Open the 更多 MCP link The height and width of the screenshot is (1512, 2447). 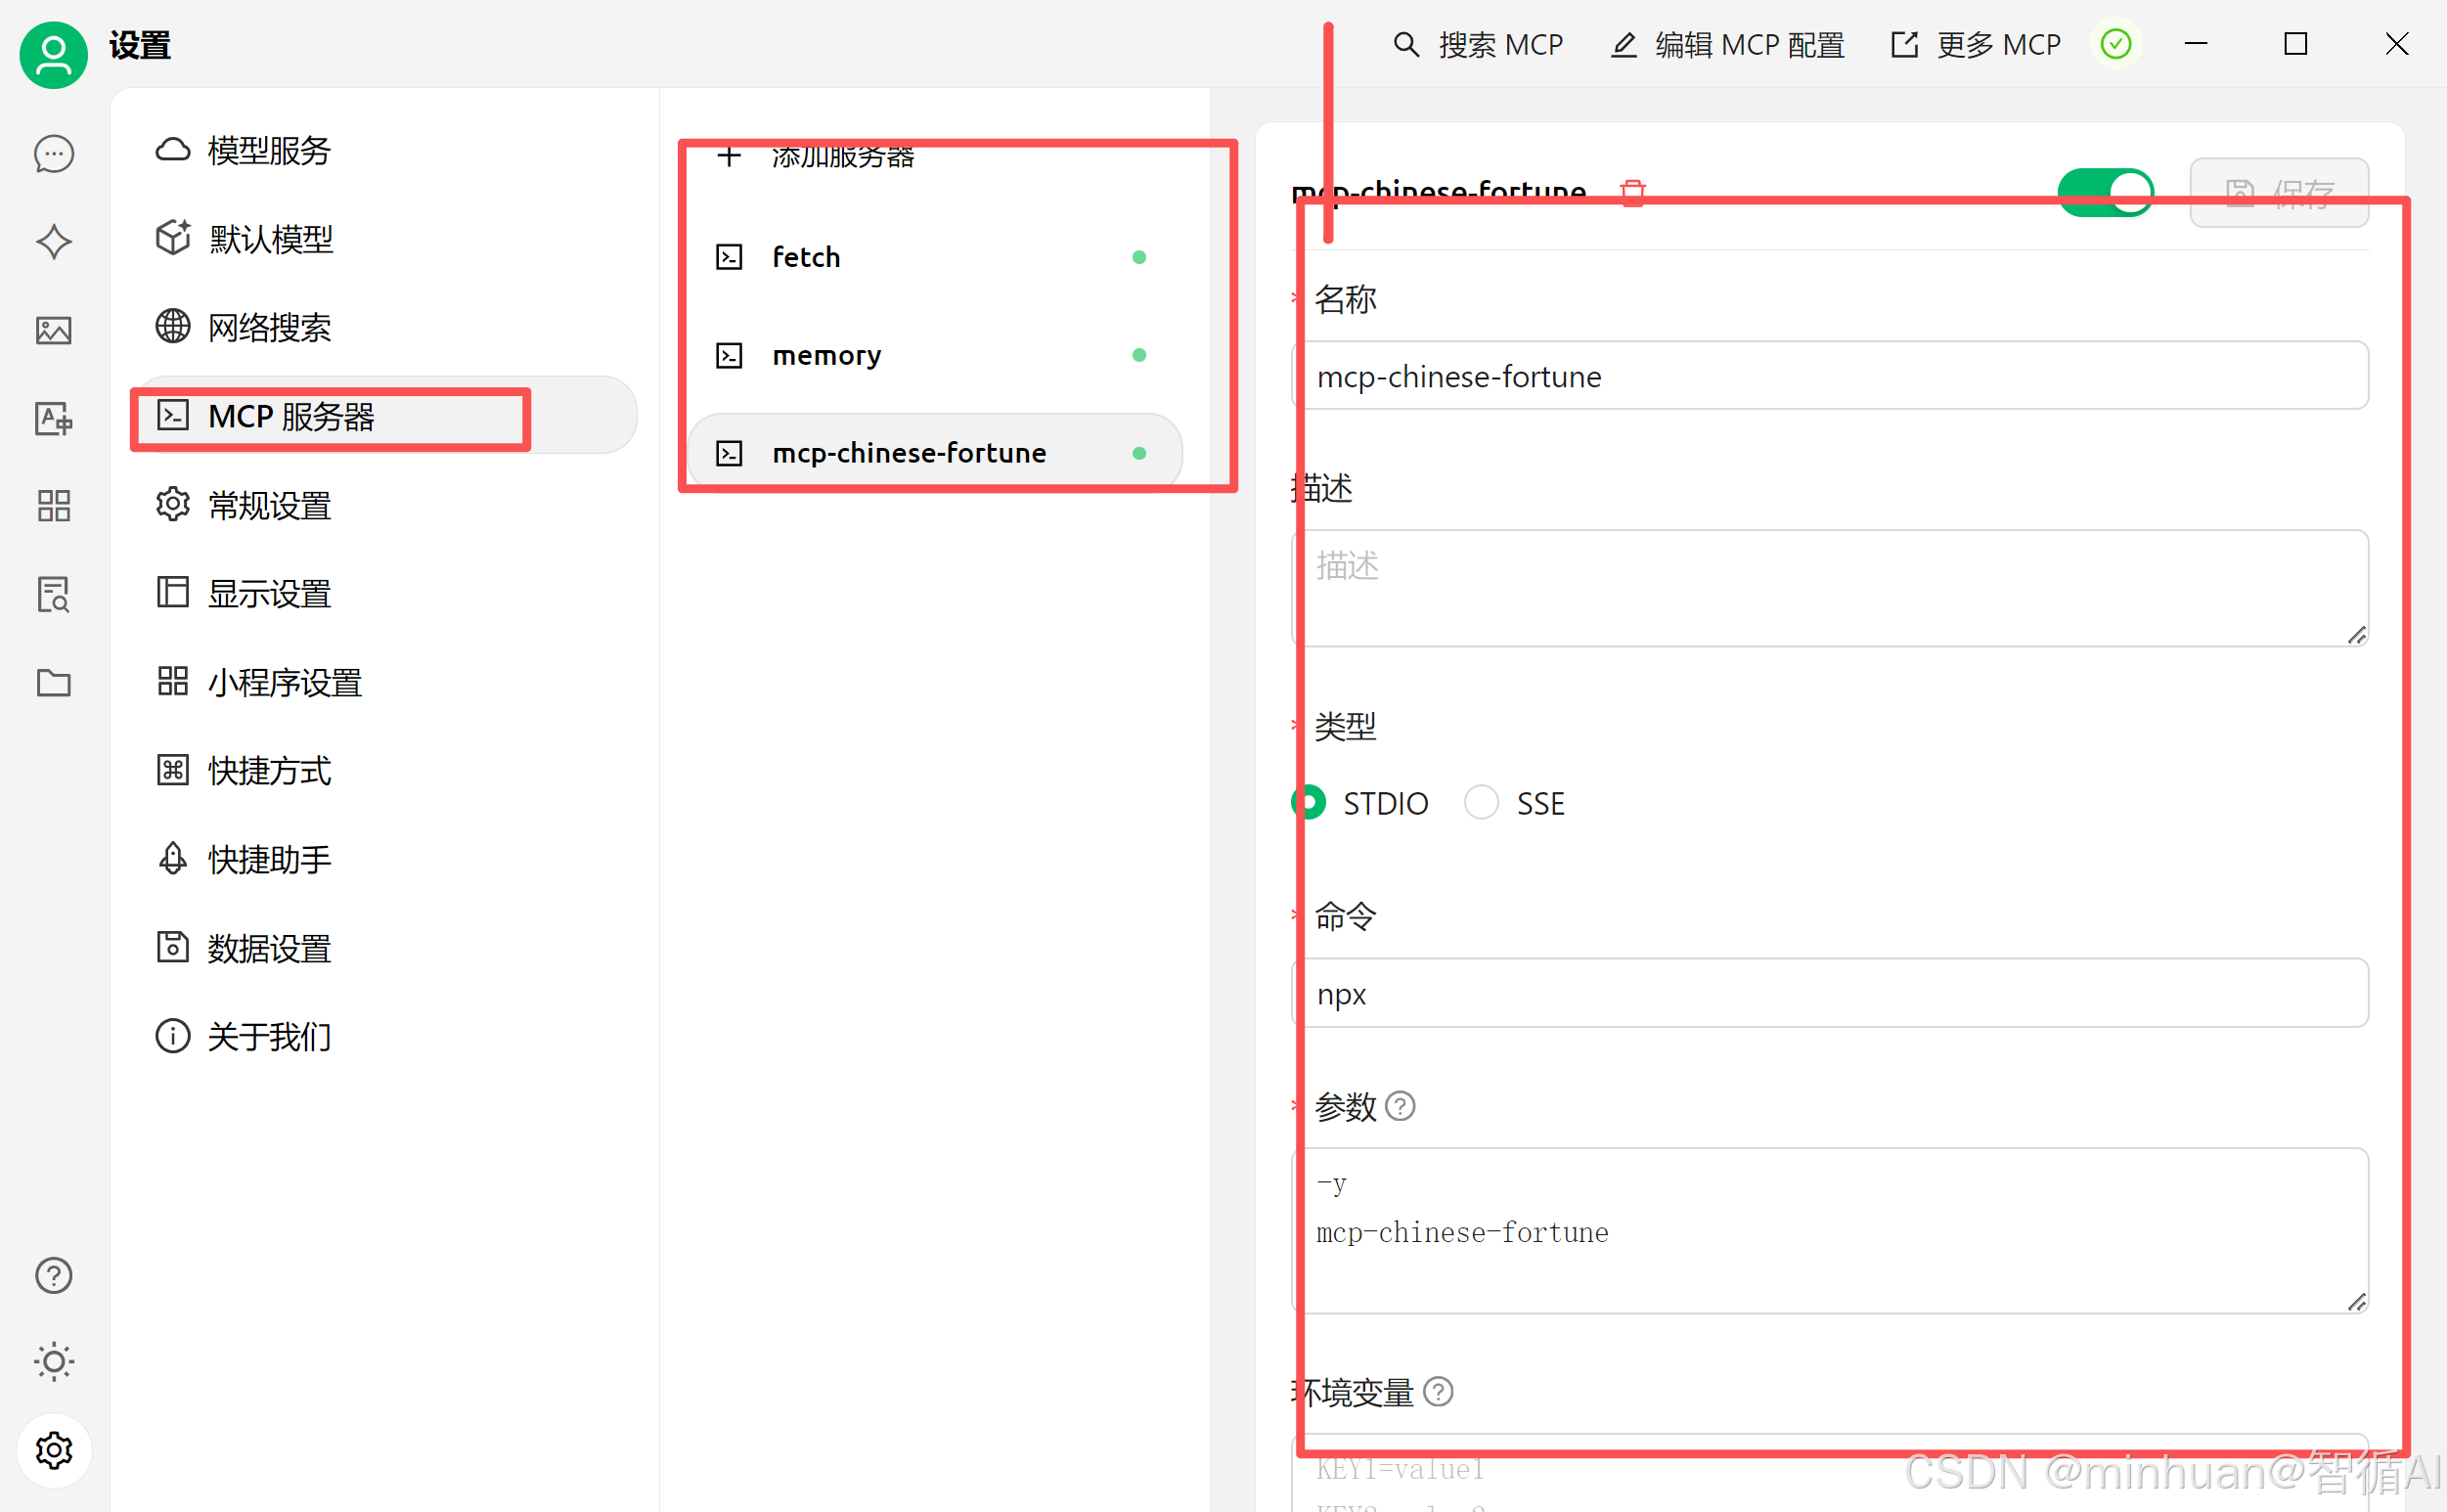tap(1976, 45)
